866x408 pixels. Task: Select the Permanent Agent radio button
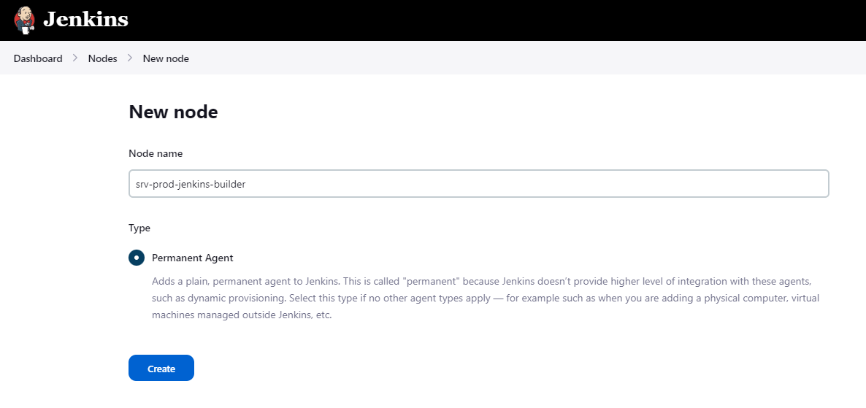click(137, 257)
